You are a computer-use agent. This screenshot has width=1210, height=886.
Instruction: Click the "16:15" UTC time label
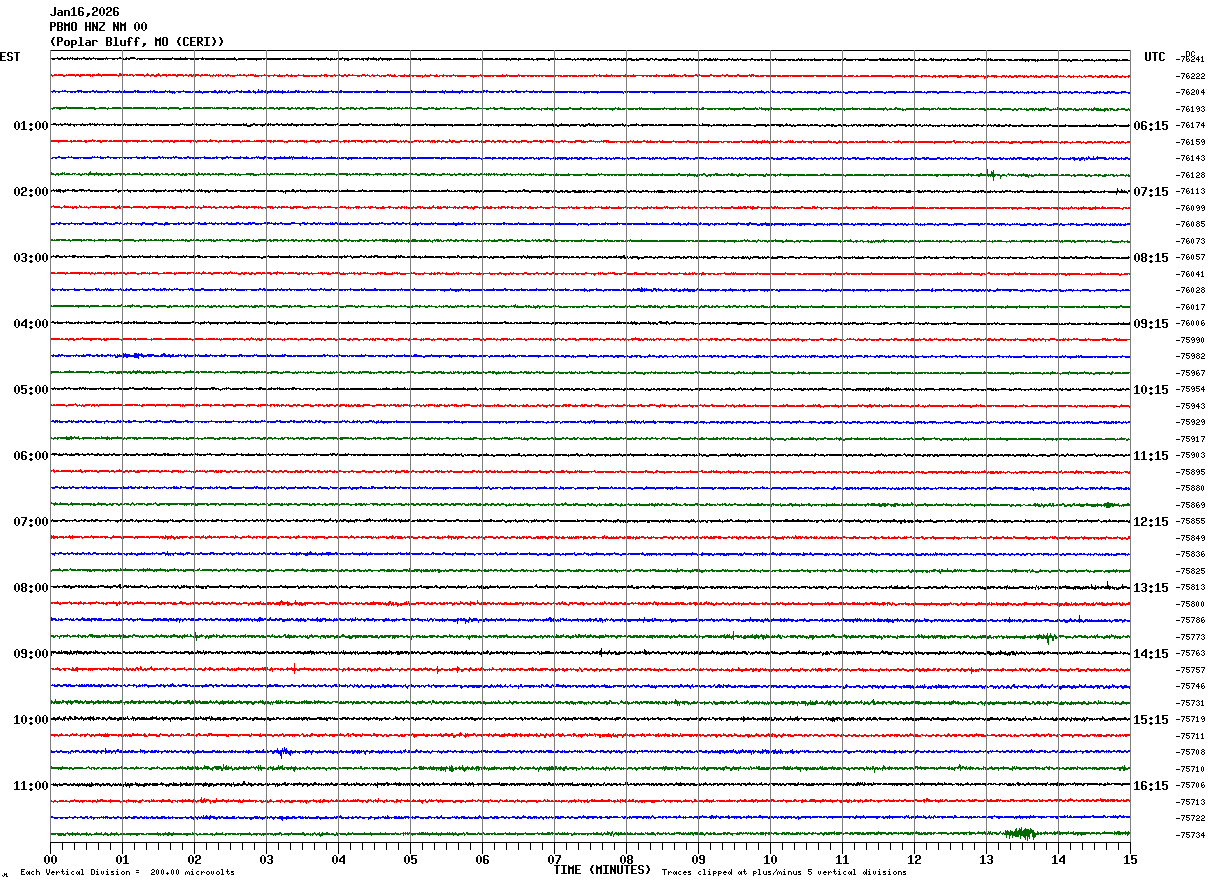1151,786
